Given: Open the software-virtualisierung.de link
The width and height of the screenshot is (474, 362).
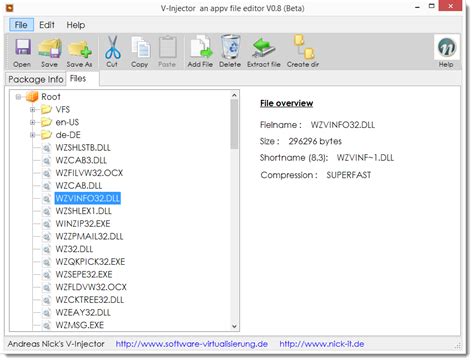Looking at the screenshot, I should coord(192,344).
